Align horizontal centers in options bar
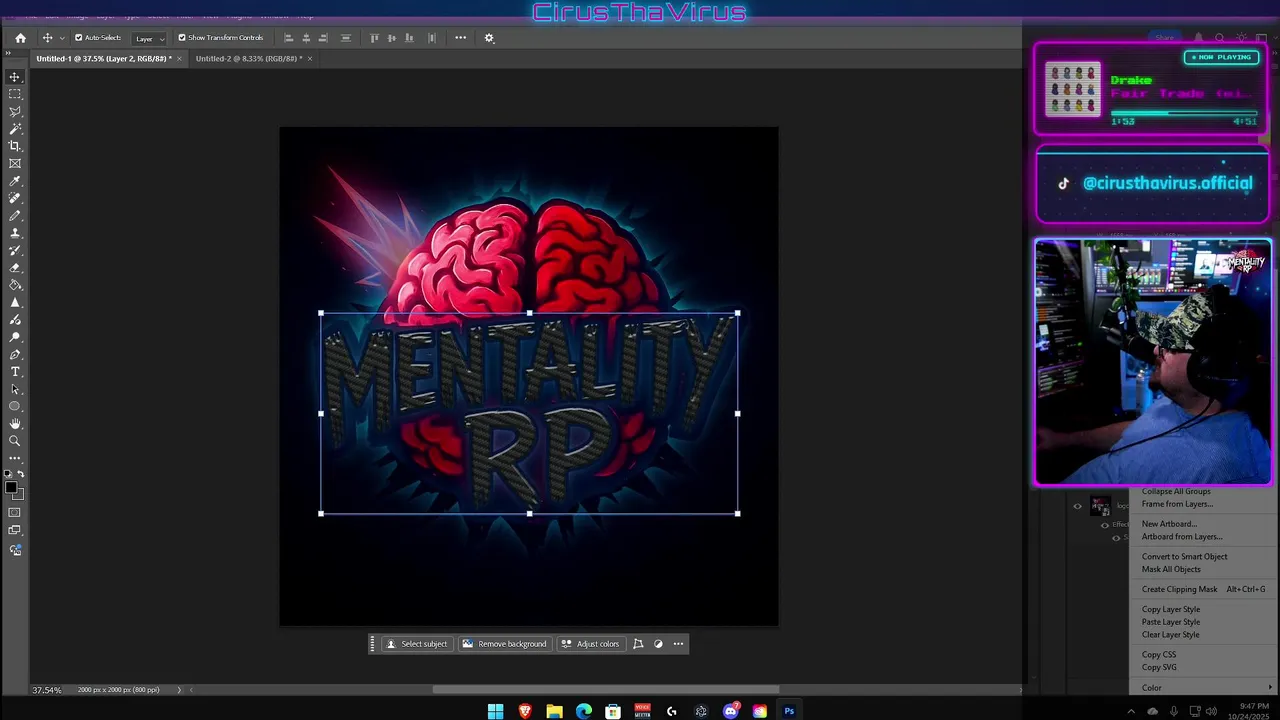The height and width of the screenshot is (720, 1280). pyautogui.click(x=306, y=38)
